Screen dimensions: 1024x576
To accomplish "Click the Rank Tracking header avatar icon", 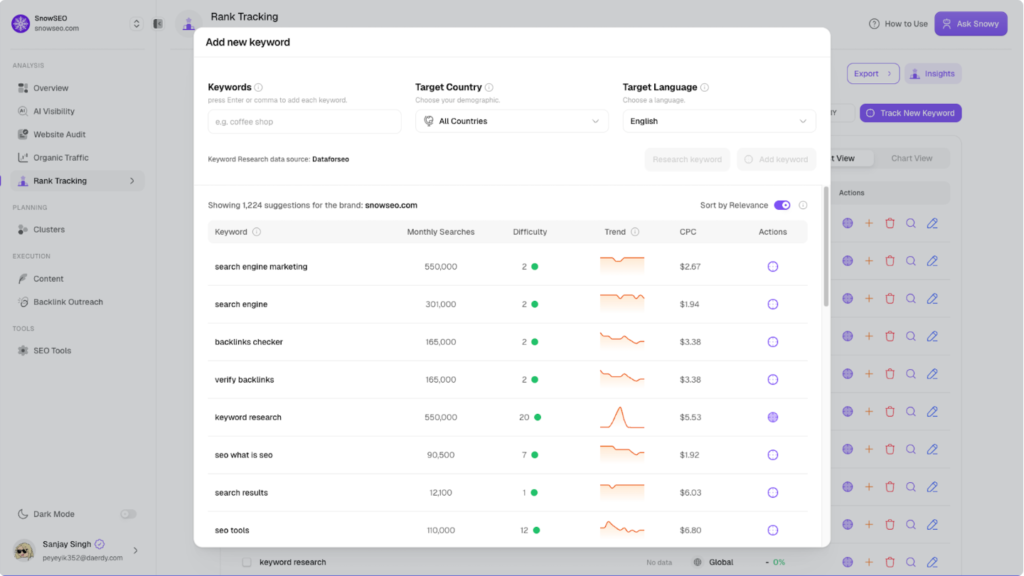I will 188,24.
